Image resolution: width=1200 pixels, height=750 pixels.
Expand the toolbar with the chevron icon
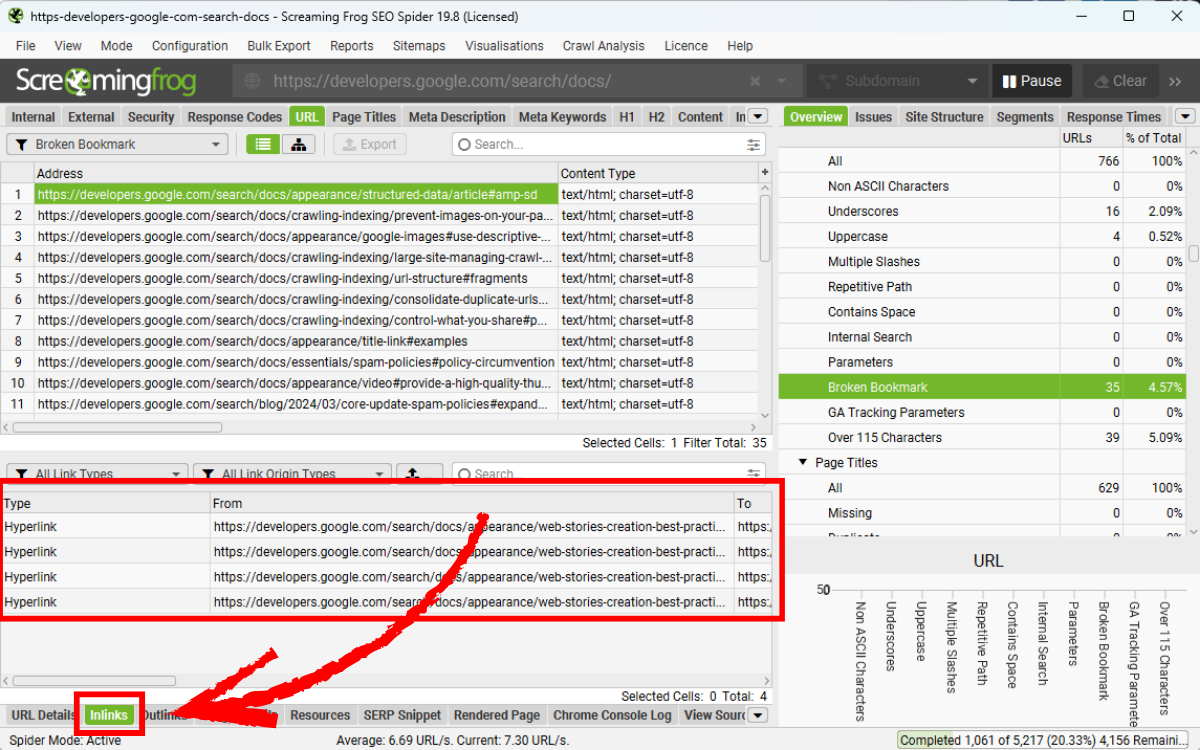pos(1176,80)
